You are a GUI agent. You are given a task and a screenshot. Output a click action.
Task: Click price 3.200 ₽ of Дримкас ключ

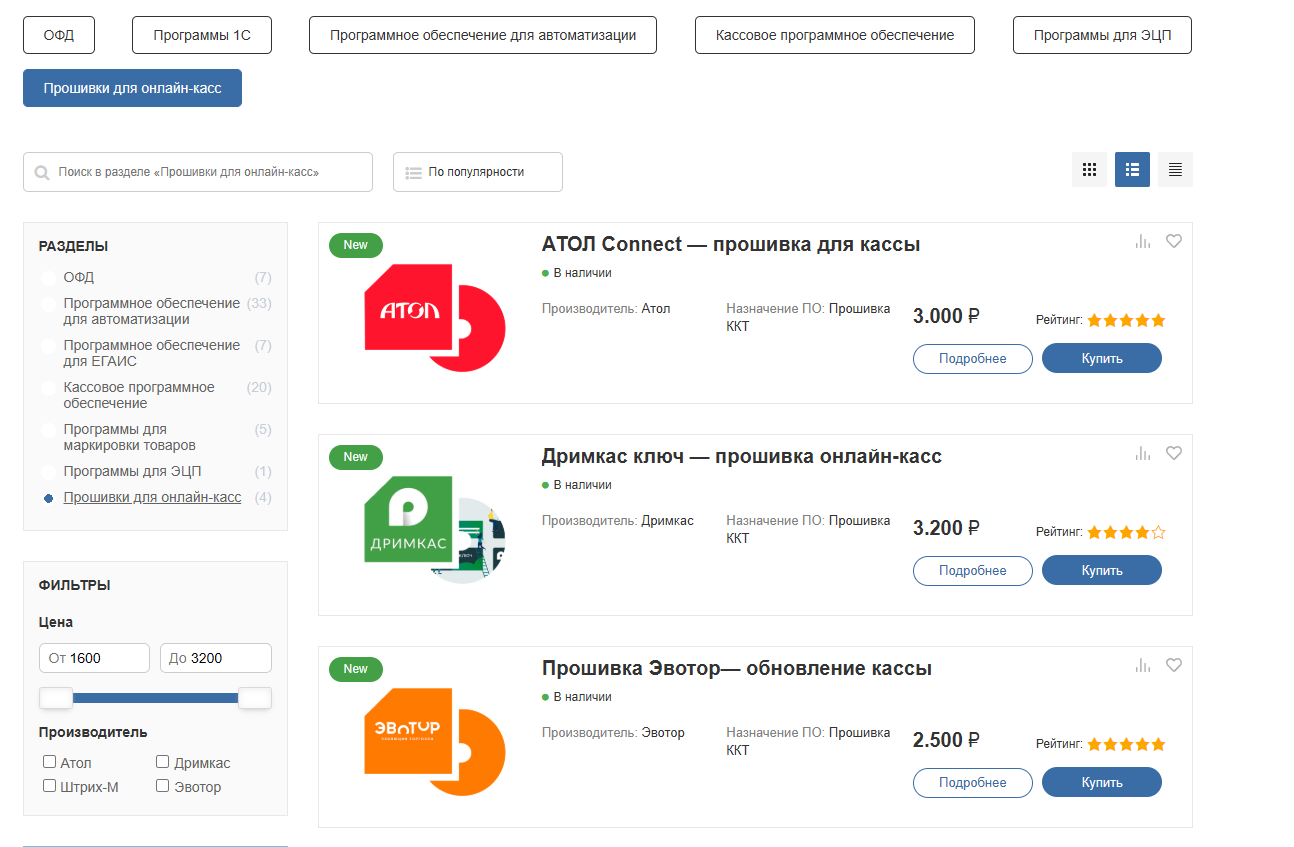[946, 528]
